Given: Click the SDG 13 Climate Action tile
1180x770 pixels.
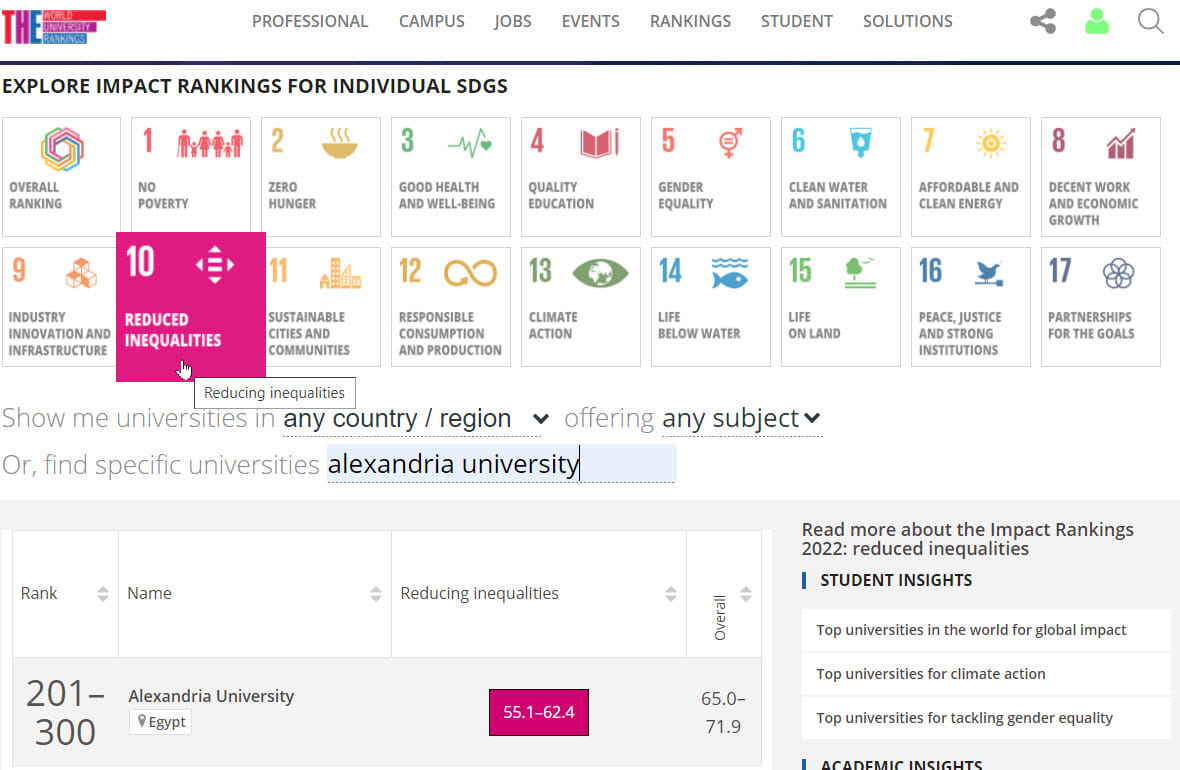Looking at the screenshot, I should click(580, 306).
